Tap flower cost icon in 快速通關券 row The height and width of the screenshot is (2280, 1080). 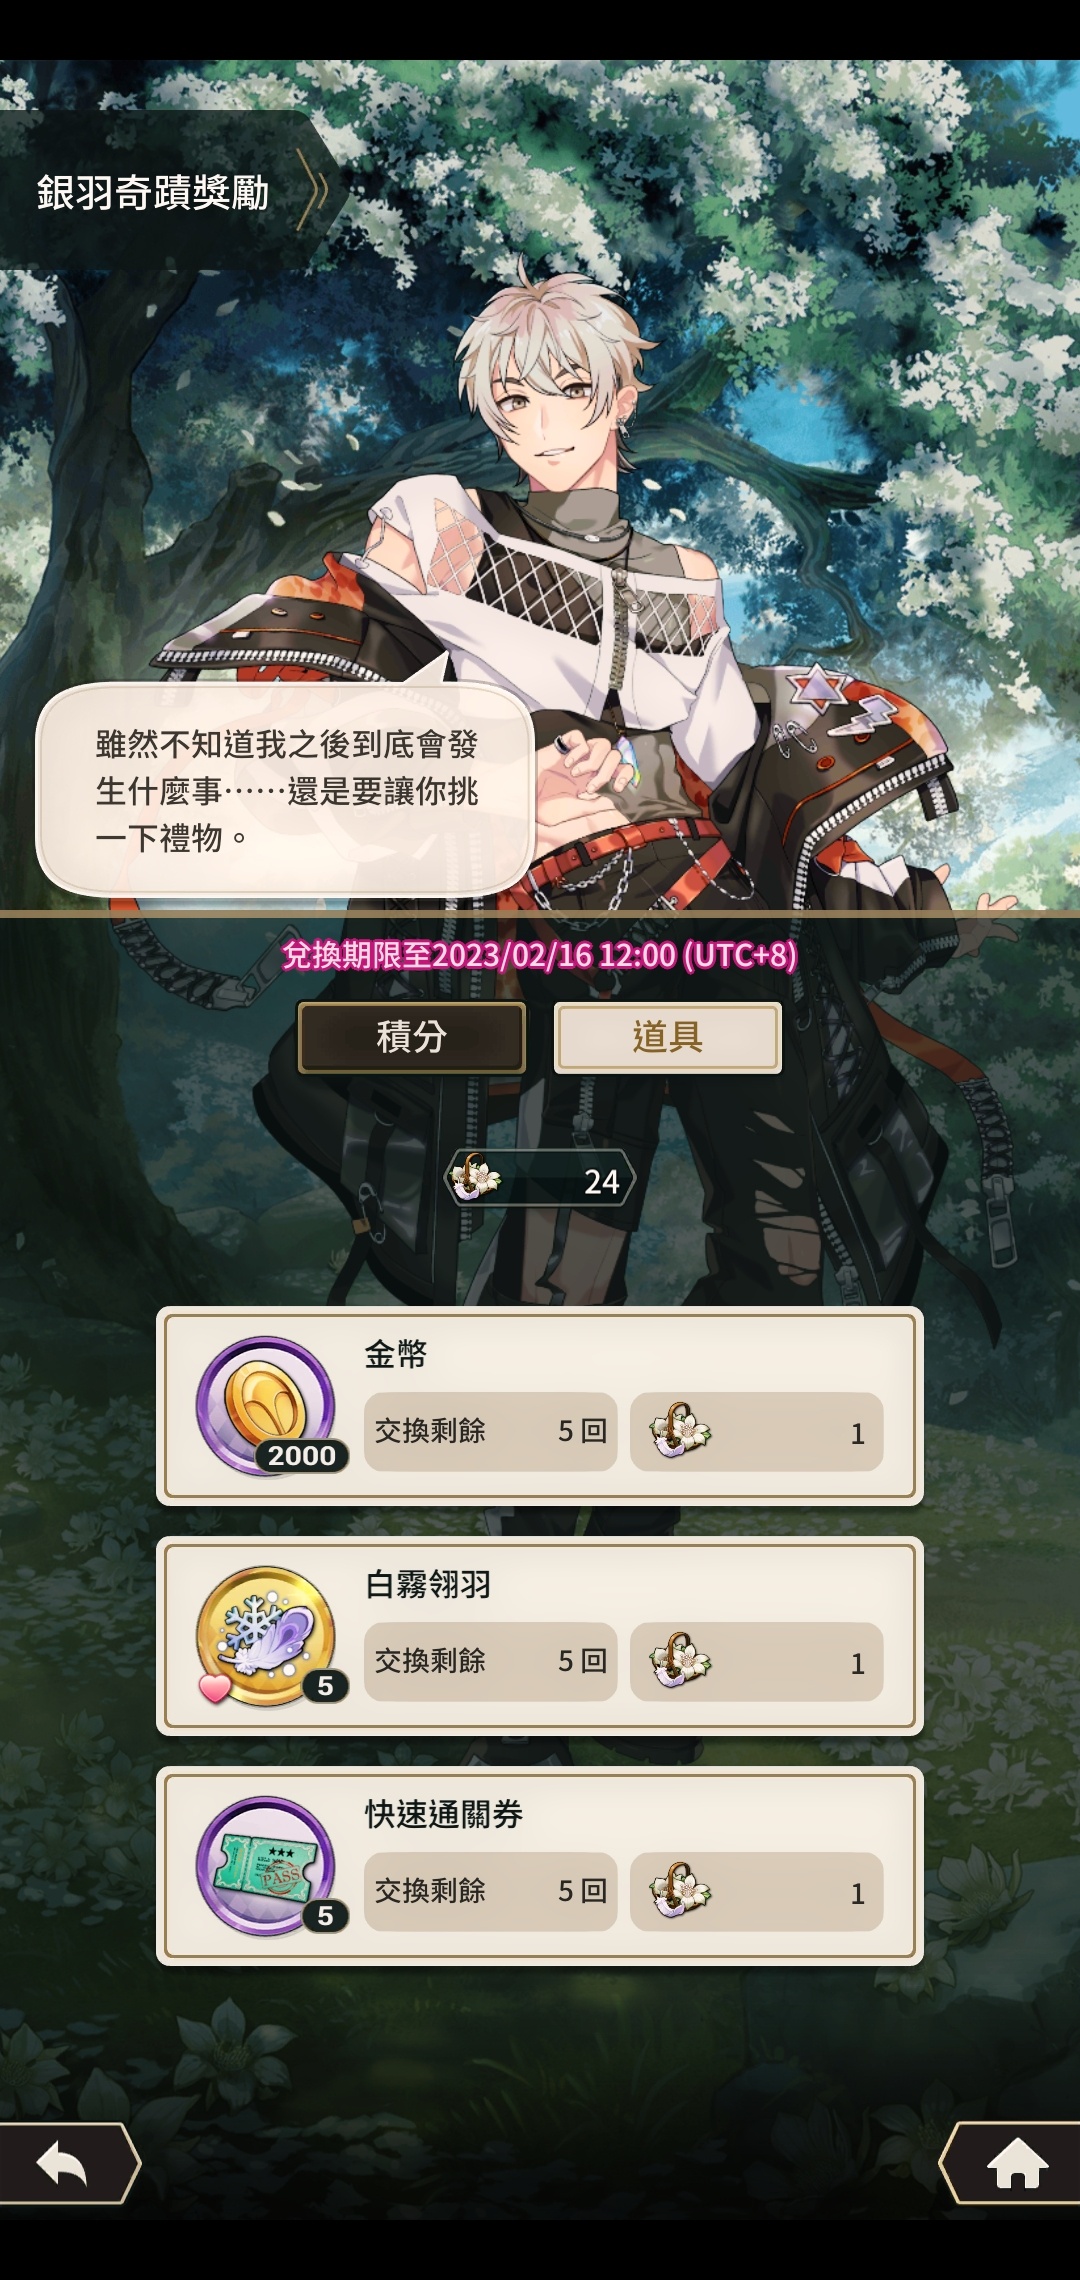coord(680,1890)
